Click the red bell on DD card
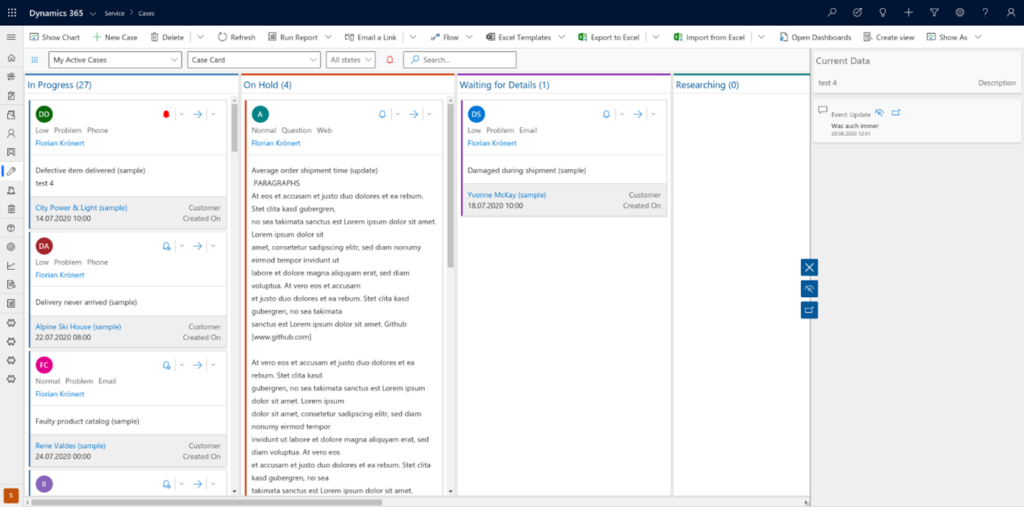The image size is (1024, 507). coord(165,114)
